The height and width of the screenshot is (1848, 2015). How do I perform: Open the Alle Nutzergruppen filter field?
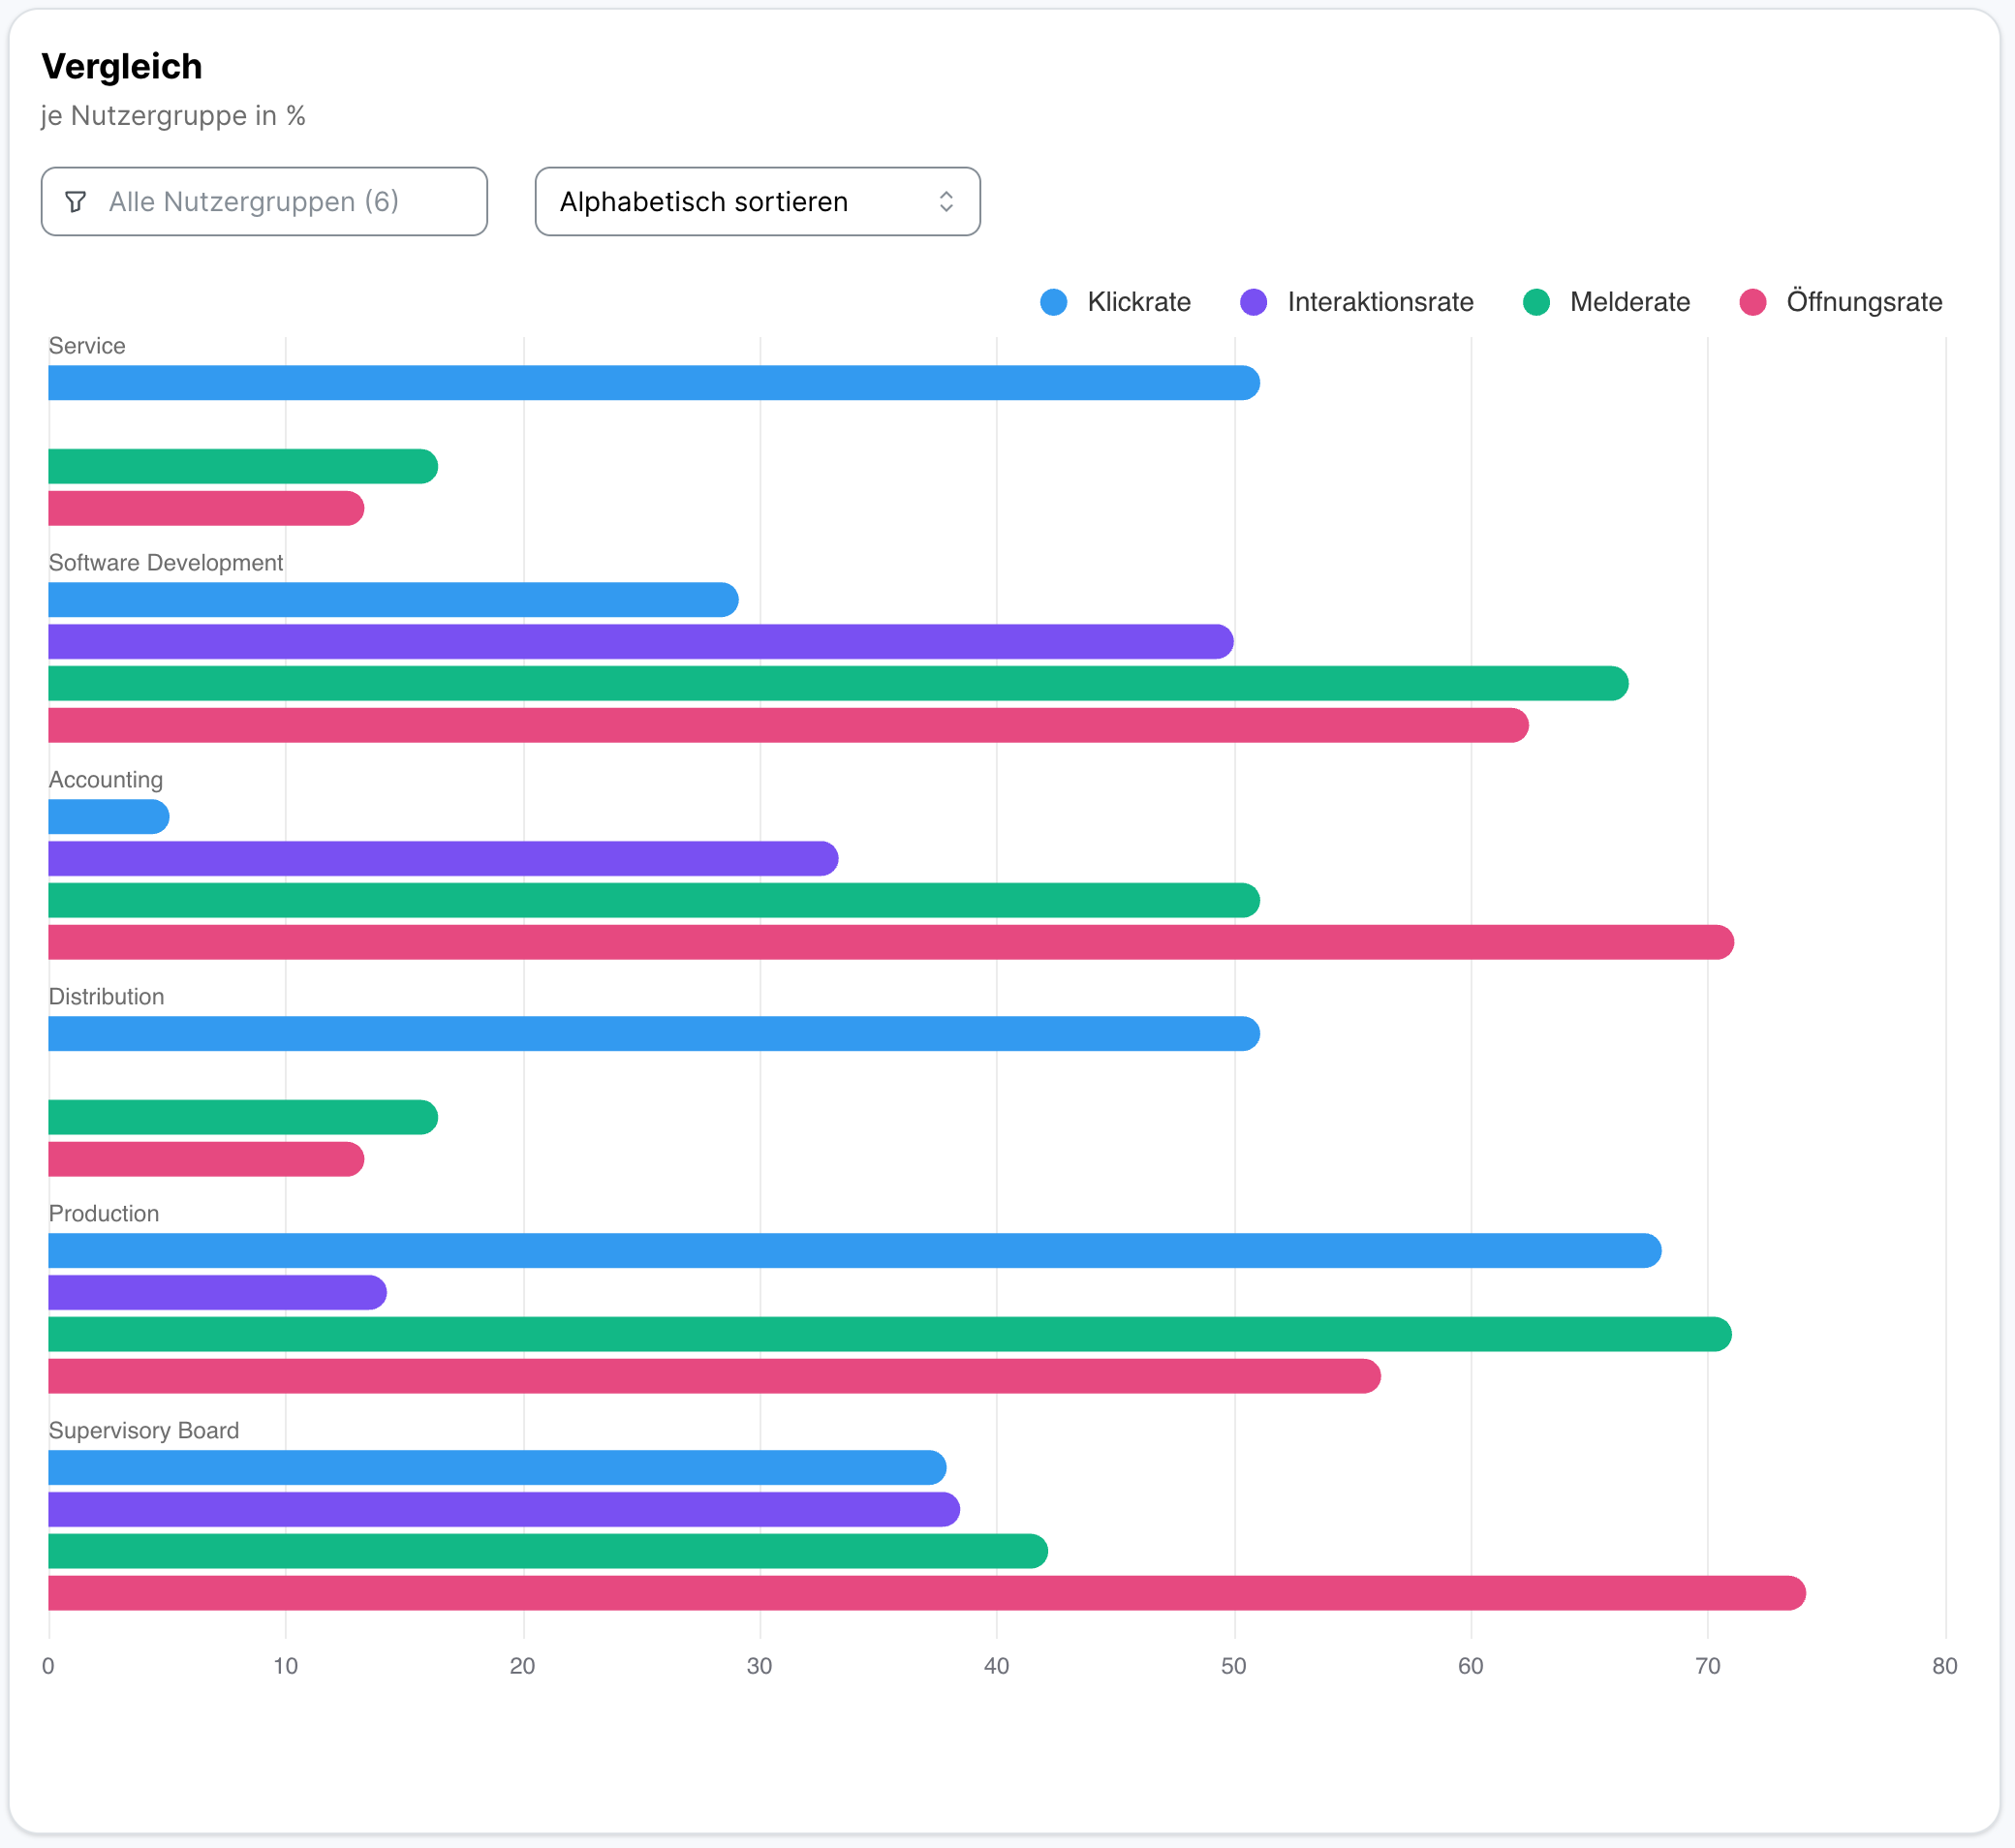point(264,202)
